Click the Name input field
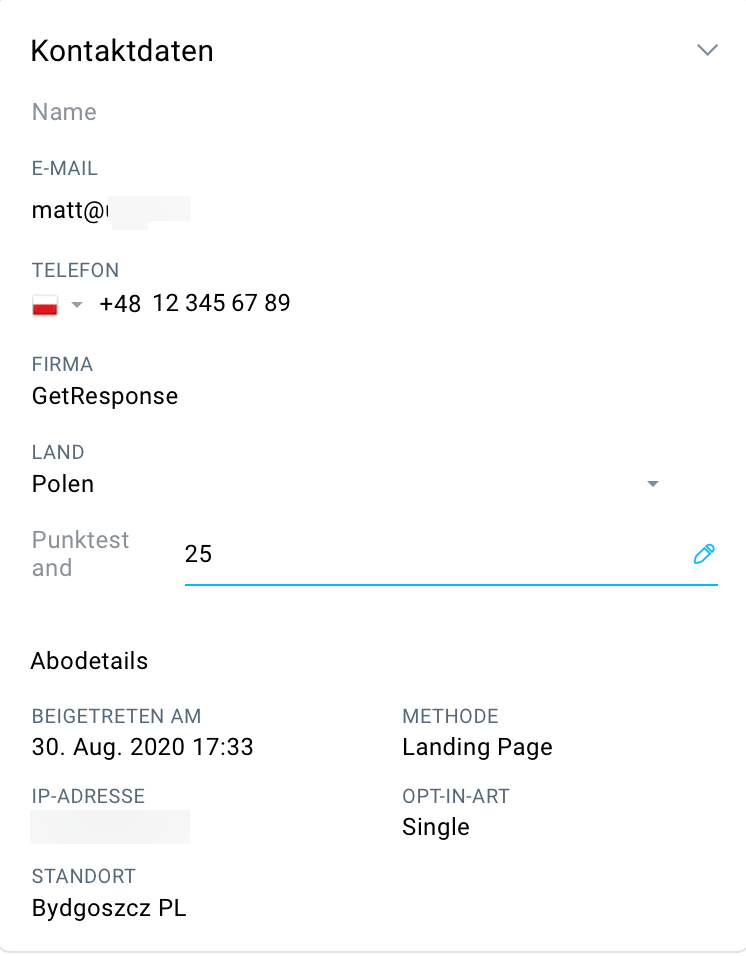The width and height of the screenshot is (746, 956). tap(374, 112)
